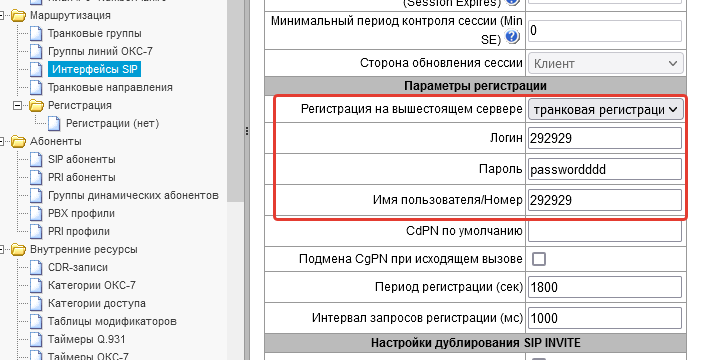Toggle Подмена CgPN при исходящем вызове
724x360 pixels.
pos(538,259)
